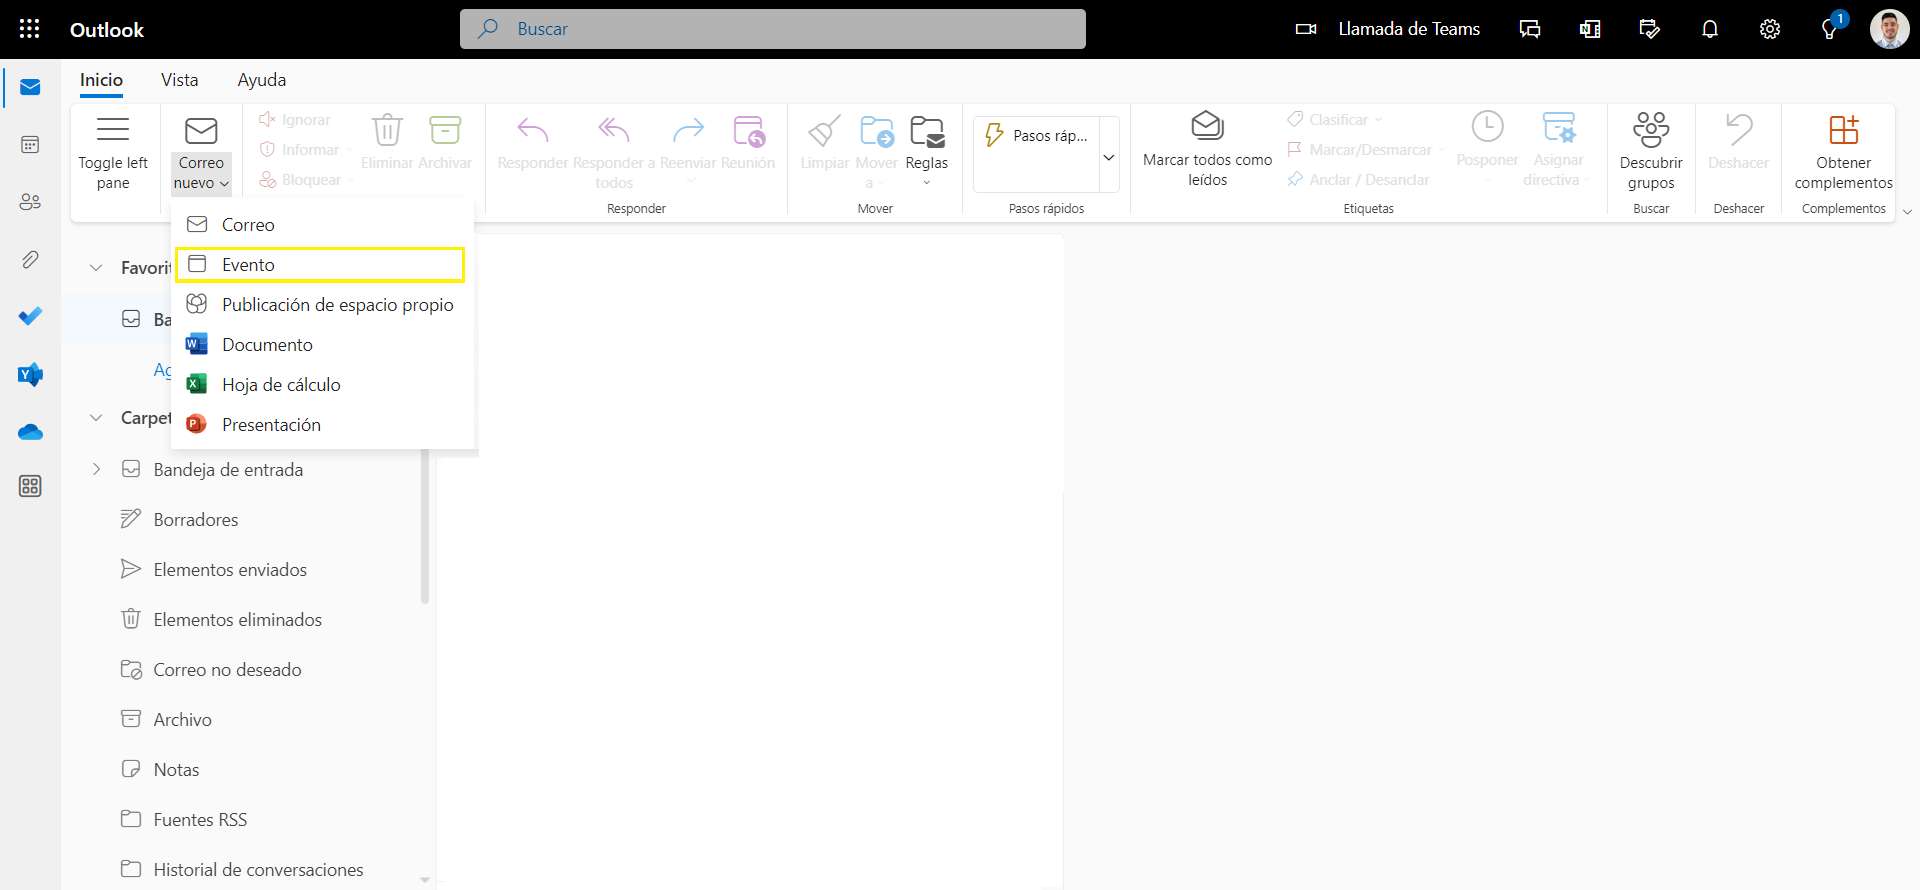Viewport: 1920px width, 890px height.
Task: Click folder pane scrollbar
Action: [x=425, y=527]
